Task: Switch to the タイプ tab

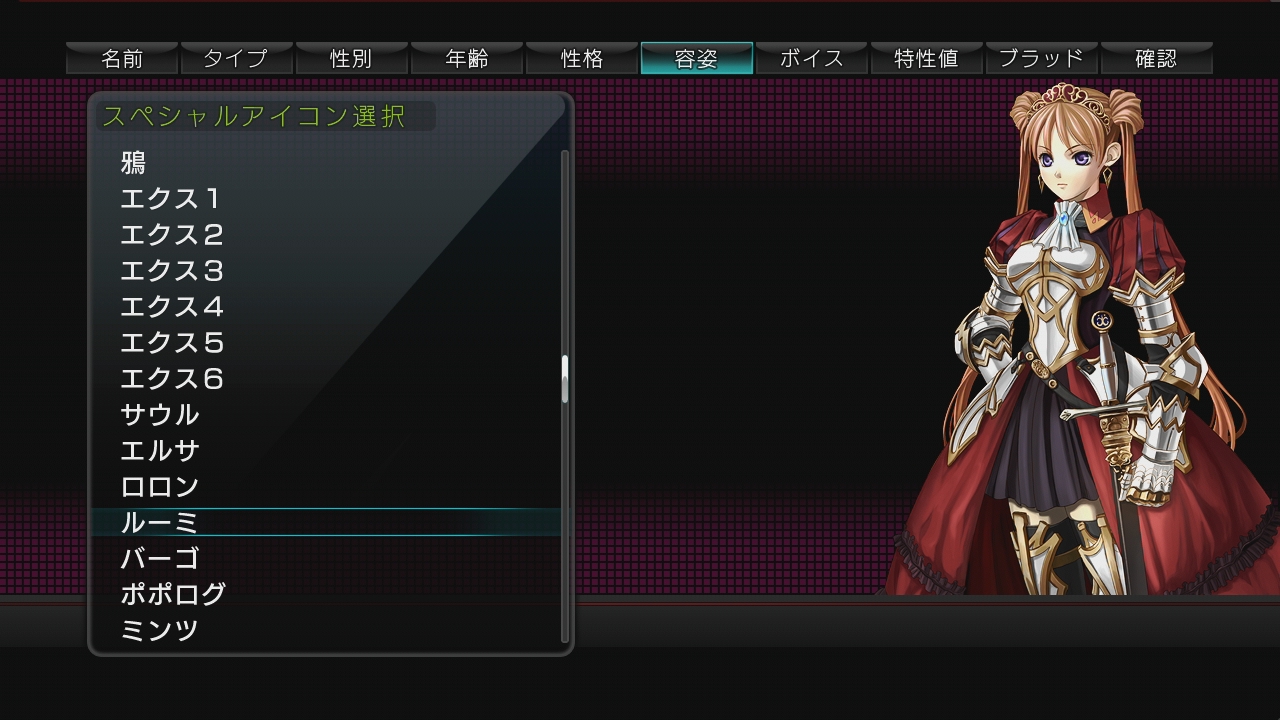Action: coord(237,59)
